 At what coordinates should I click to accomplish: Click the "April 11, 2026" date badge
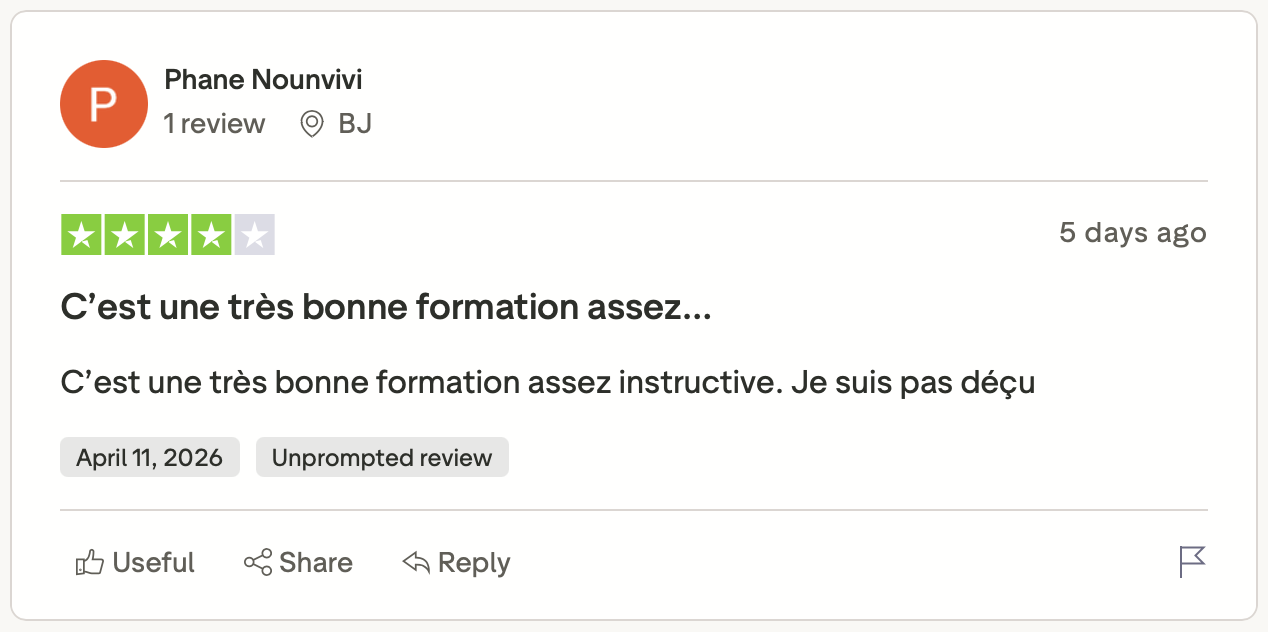150,458
